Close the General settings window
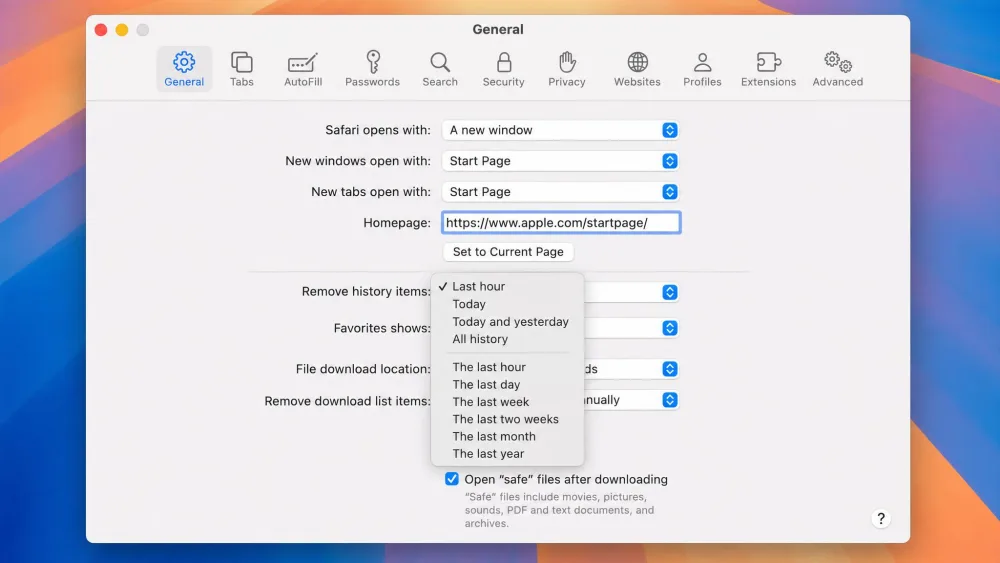Image resolution: width=1000 pixels, height=563 pixels. pyautogui.click(x=101, y=30)
